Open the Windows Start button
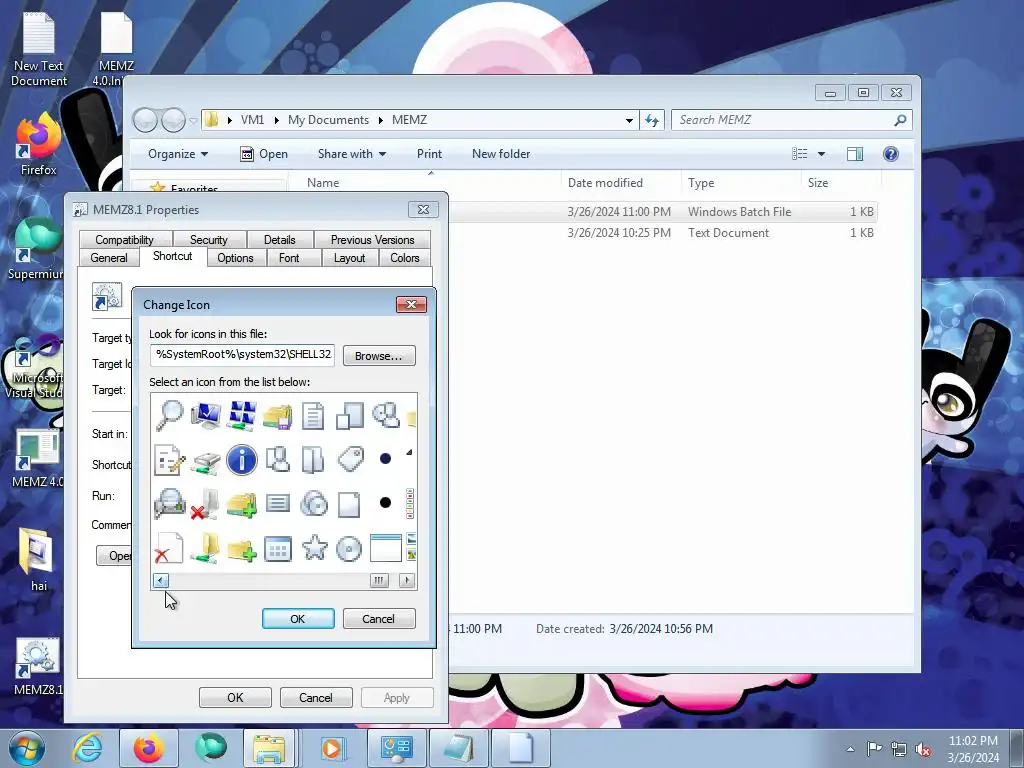1024x768 pixels. pyautogui.click(x=26, y=748)
